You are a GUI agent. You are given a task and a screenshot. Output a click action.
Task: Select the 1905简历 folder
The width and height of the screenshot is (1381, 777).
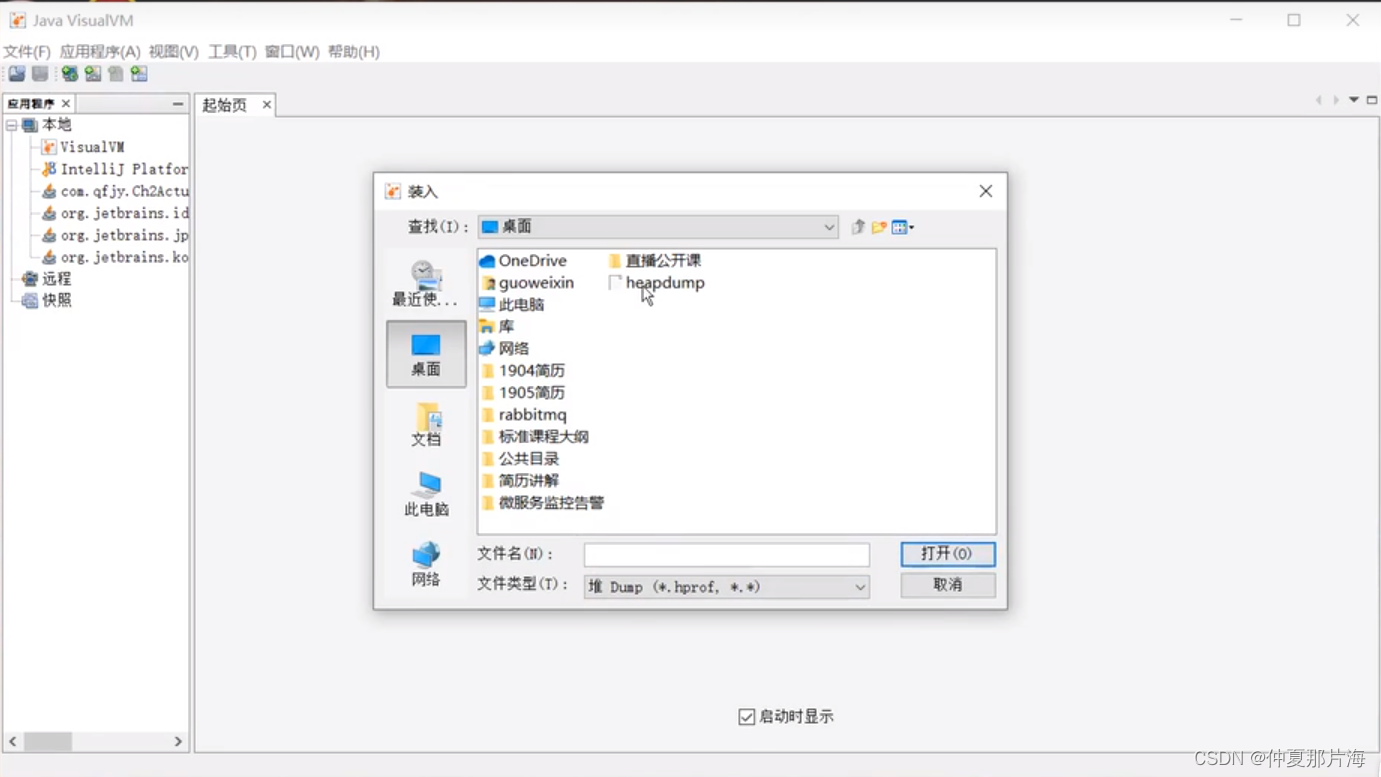(522, 393)
